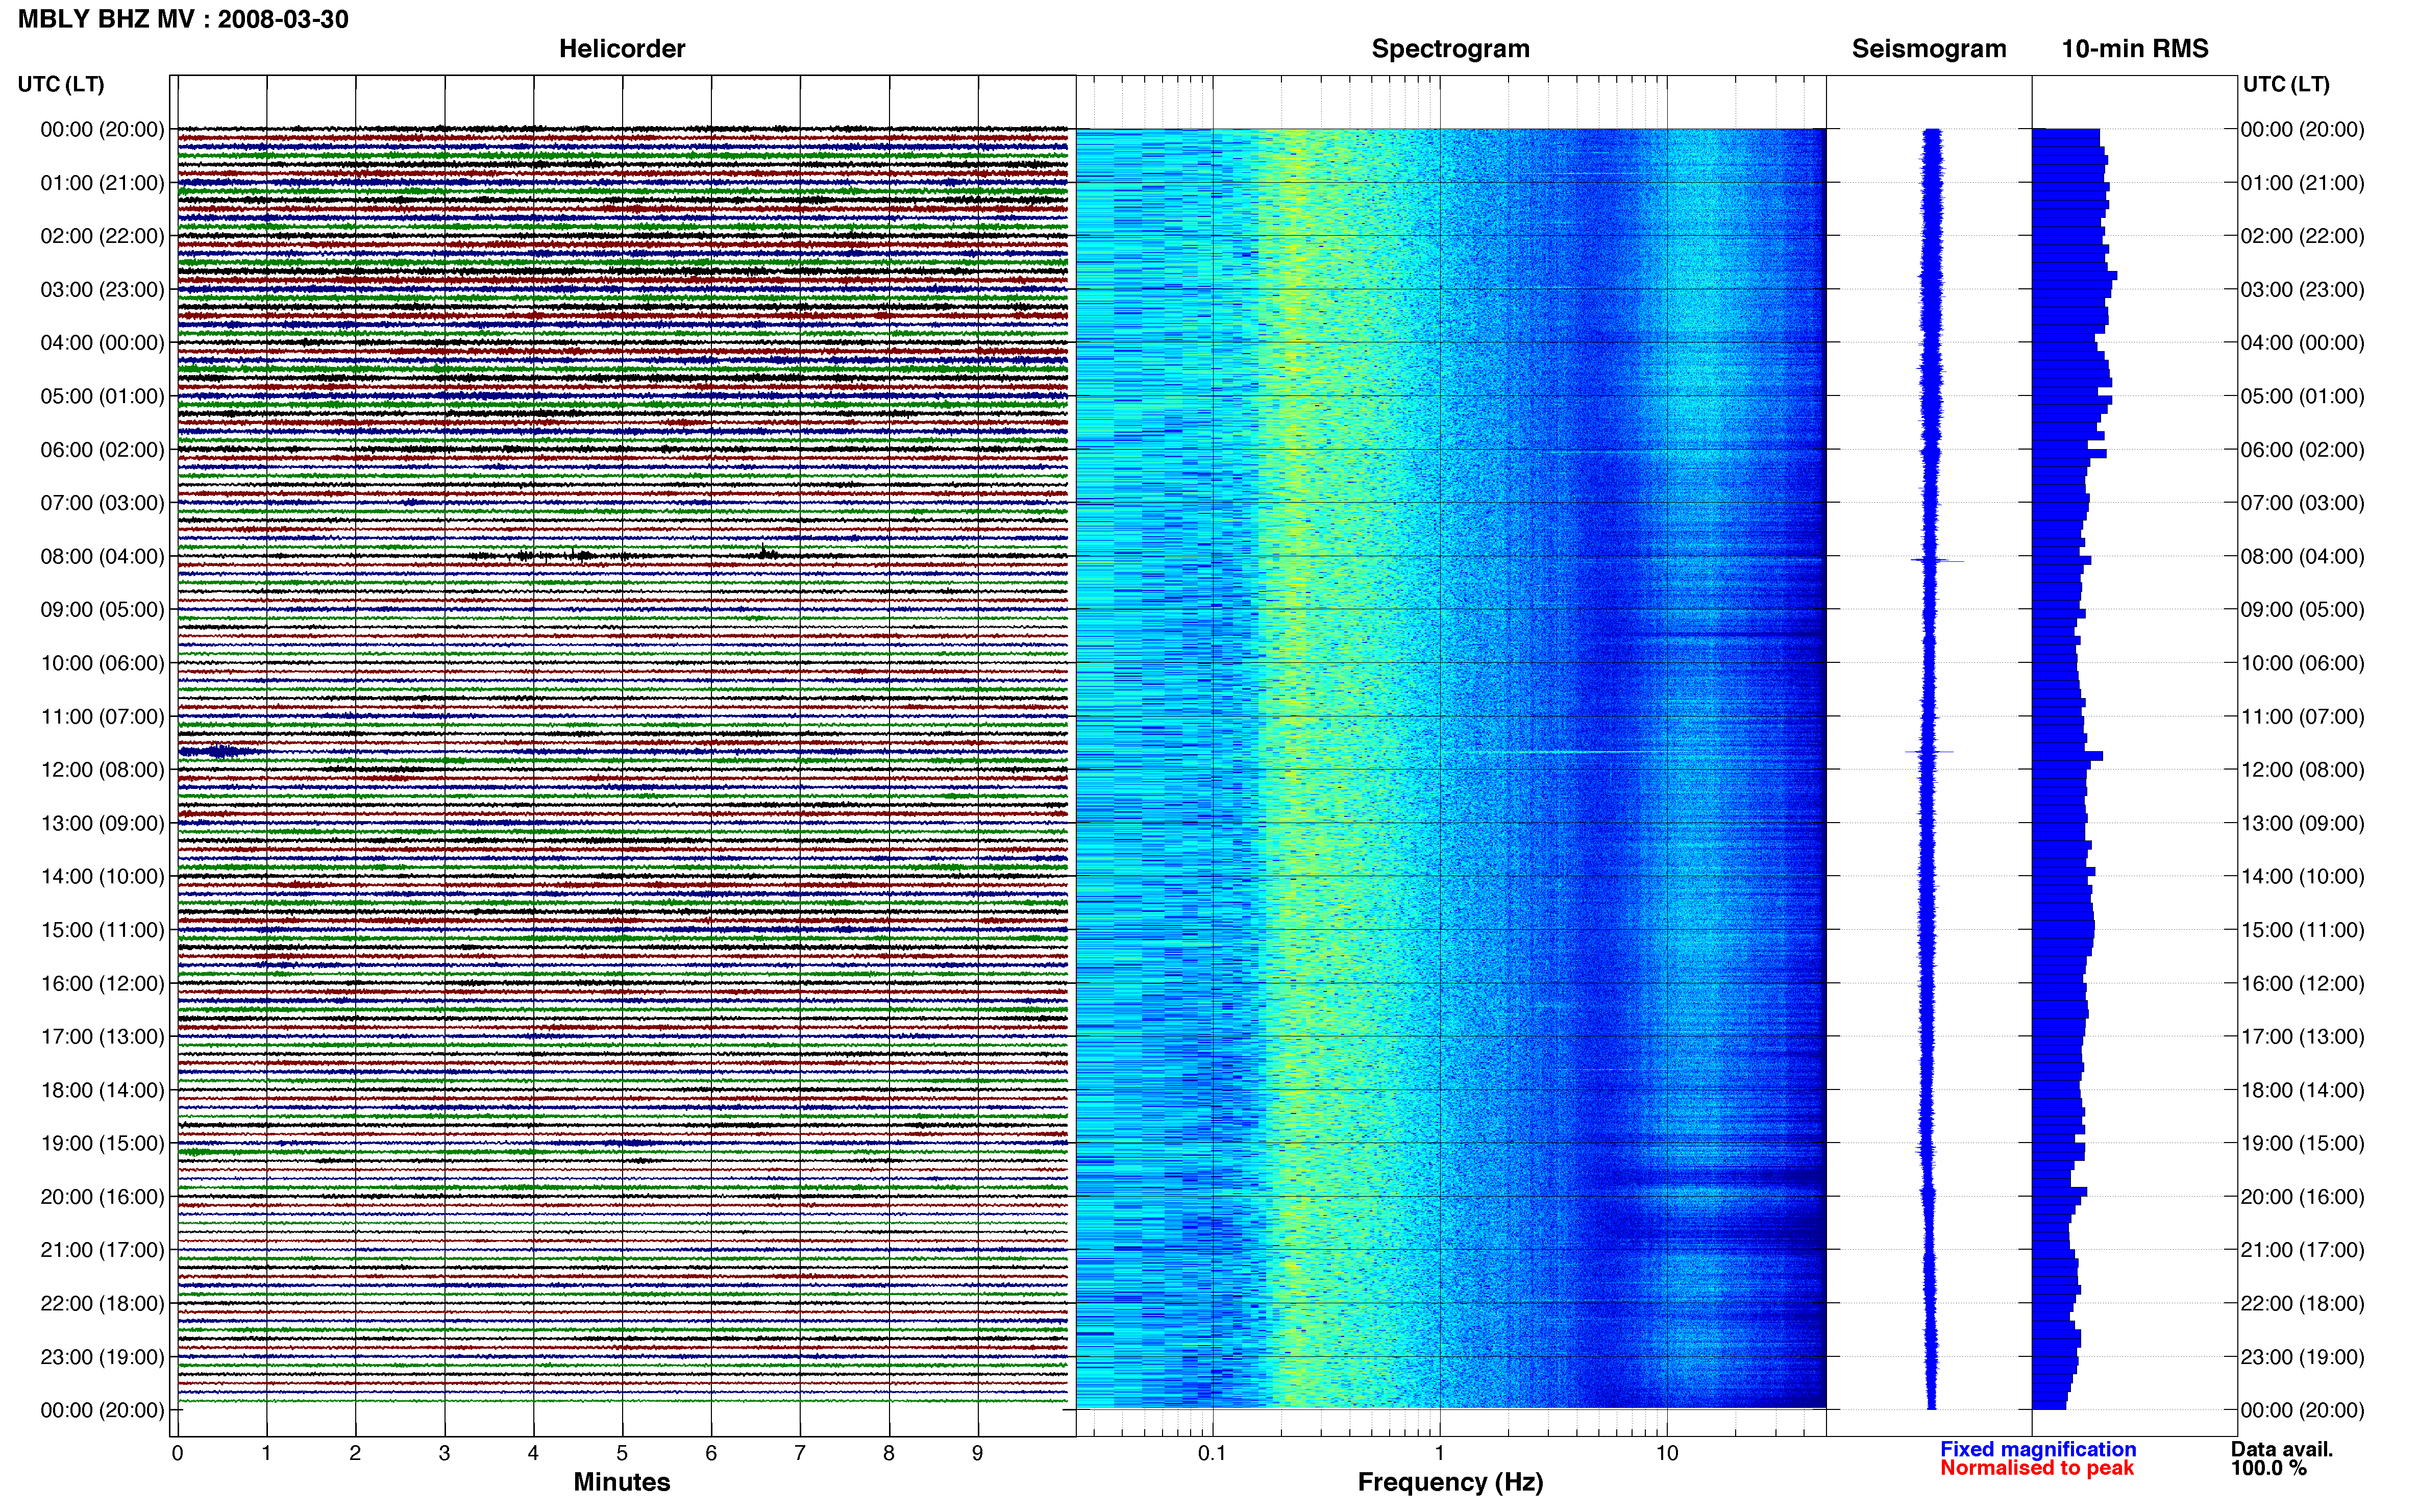Click the right '14:00 (10:00)' time label
This screenshot has width=2419, height=1512.
2303,877
